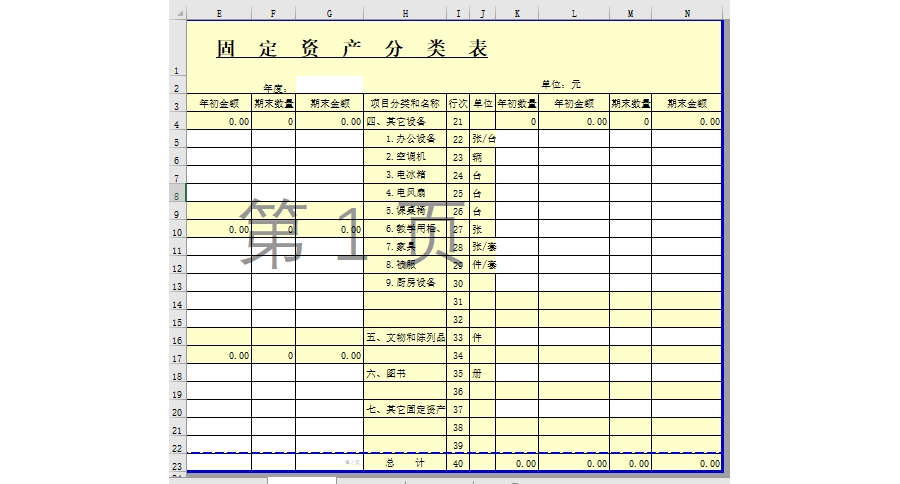
Task: Select the 单位 header cell in column J
Action: pyautogui.click(x=483, y=103)
